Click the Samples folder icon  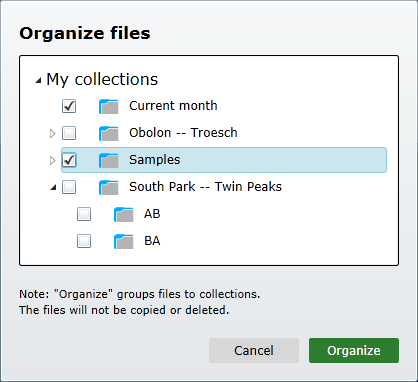tap(109, 160)
